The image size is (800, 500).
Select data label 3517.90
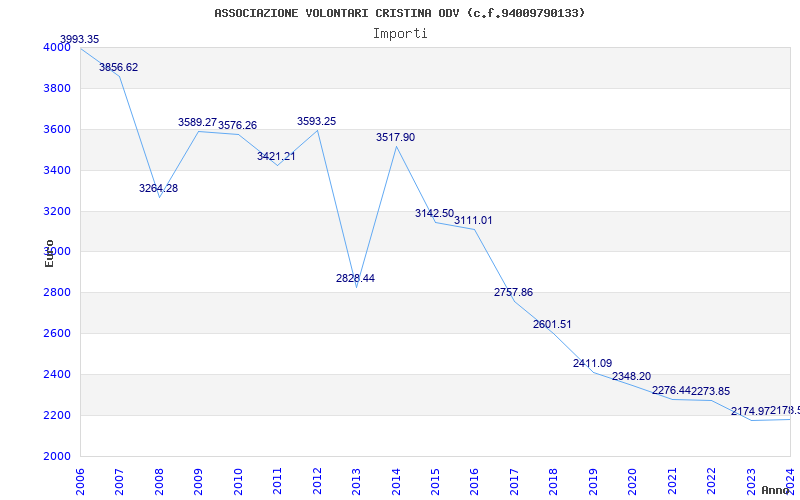click(x=395, y=137)
